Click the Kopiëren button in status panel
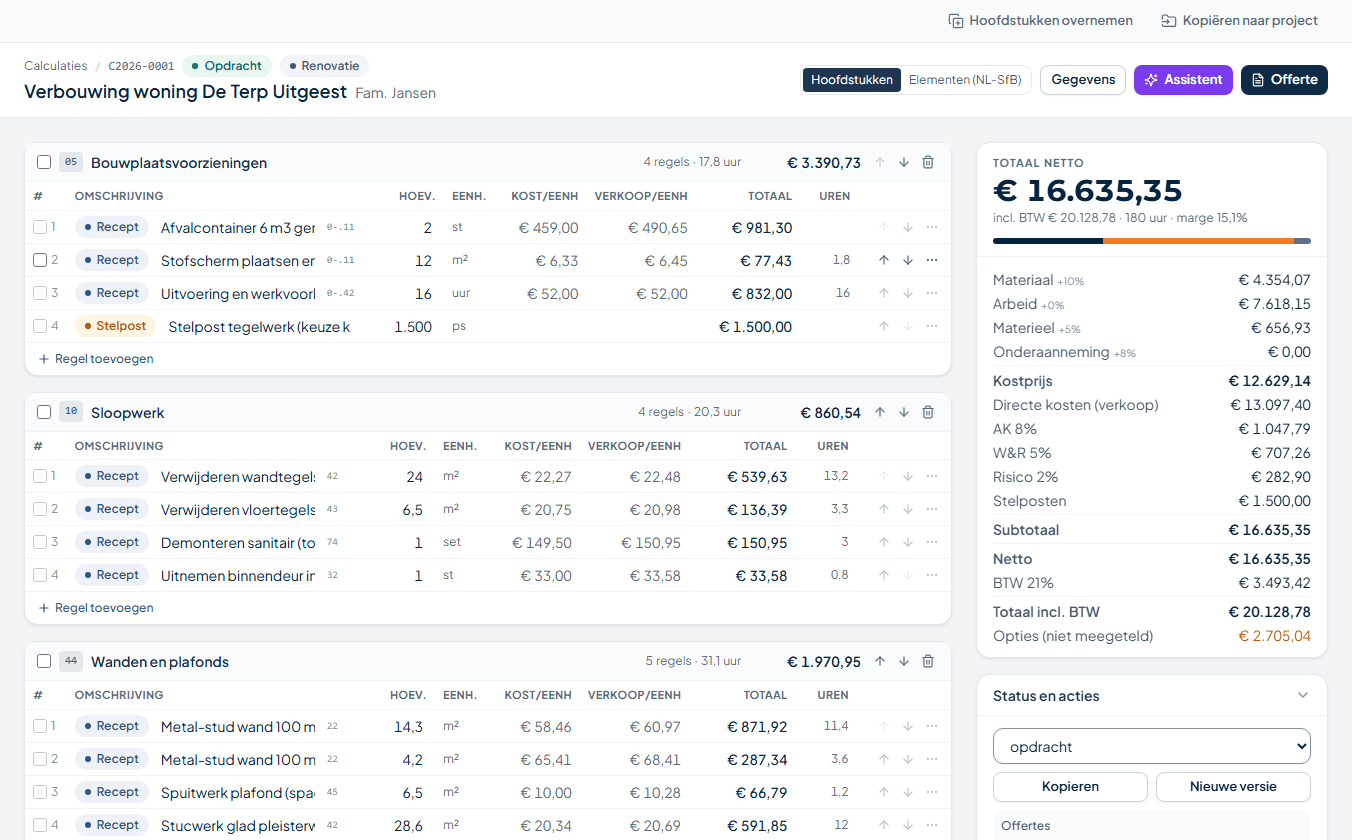 click(1070, 786)
